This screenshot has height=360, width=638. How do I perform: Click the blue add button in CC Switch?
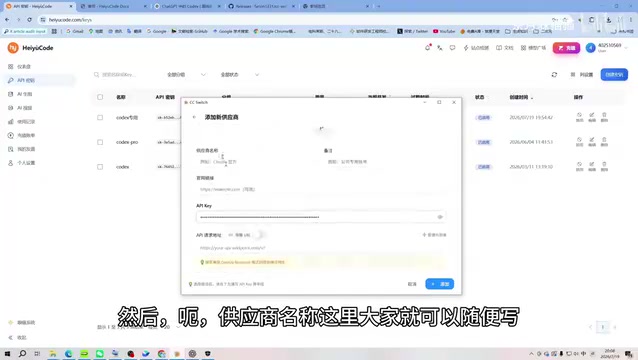pos(440,284)
